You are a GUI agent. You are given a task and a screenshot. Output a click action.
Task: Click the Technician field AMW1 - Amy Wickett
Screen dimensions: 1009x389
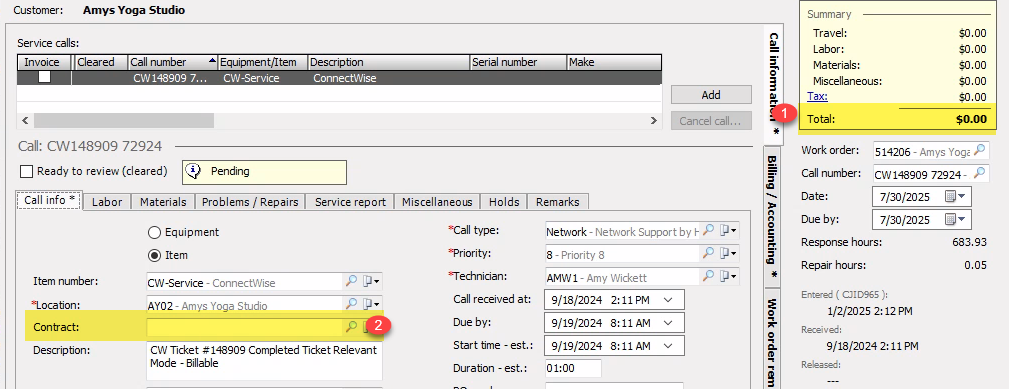point(622,276)
